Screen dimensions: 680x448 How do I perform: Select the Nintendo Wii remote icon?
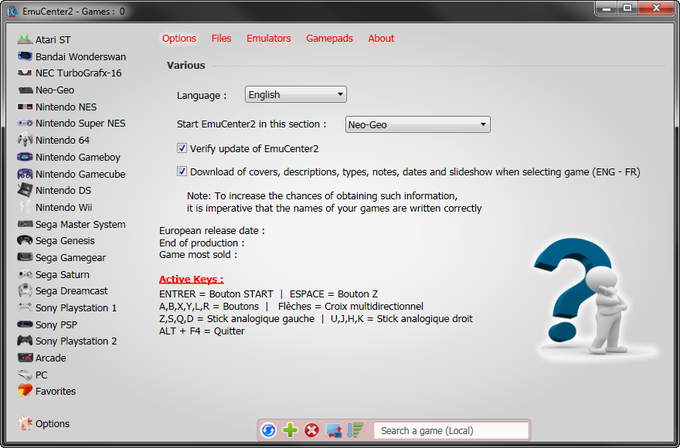pos(25,207)
